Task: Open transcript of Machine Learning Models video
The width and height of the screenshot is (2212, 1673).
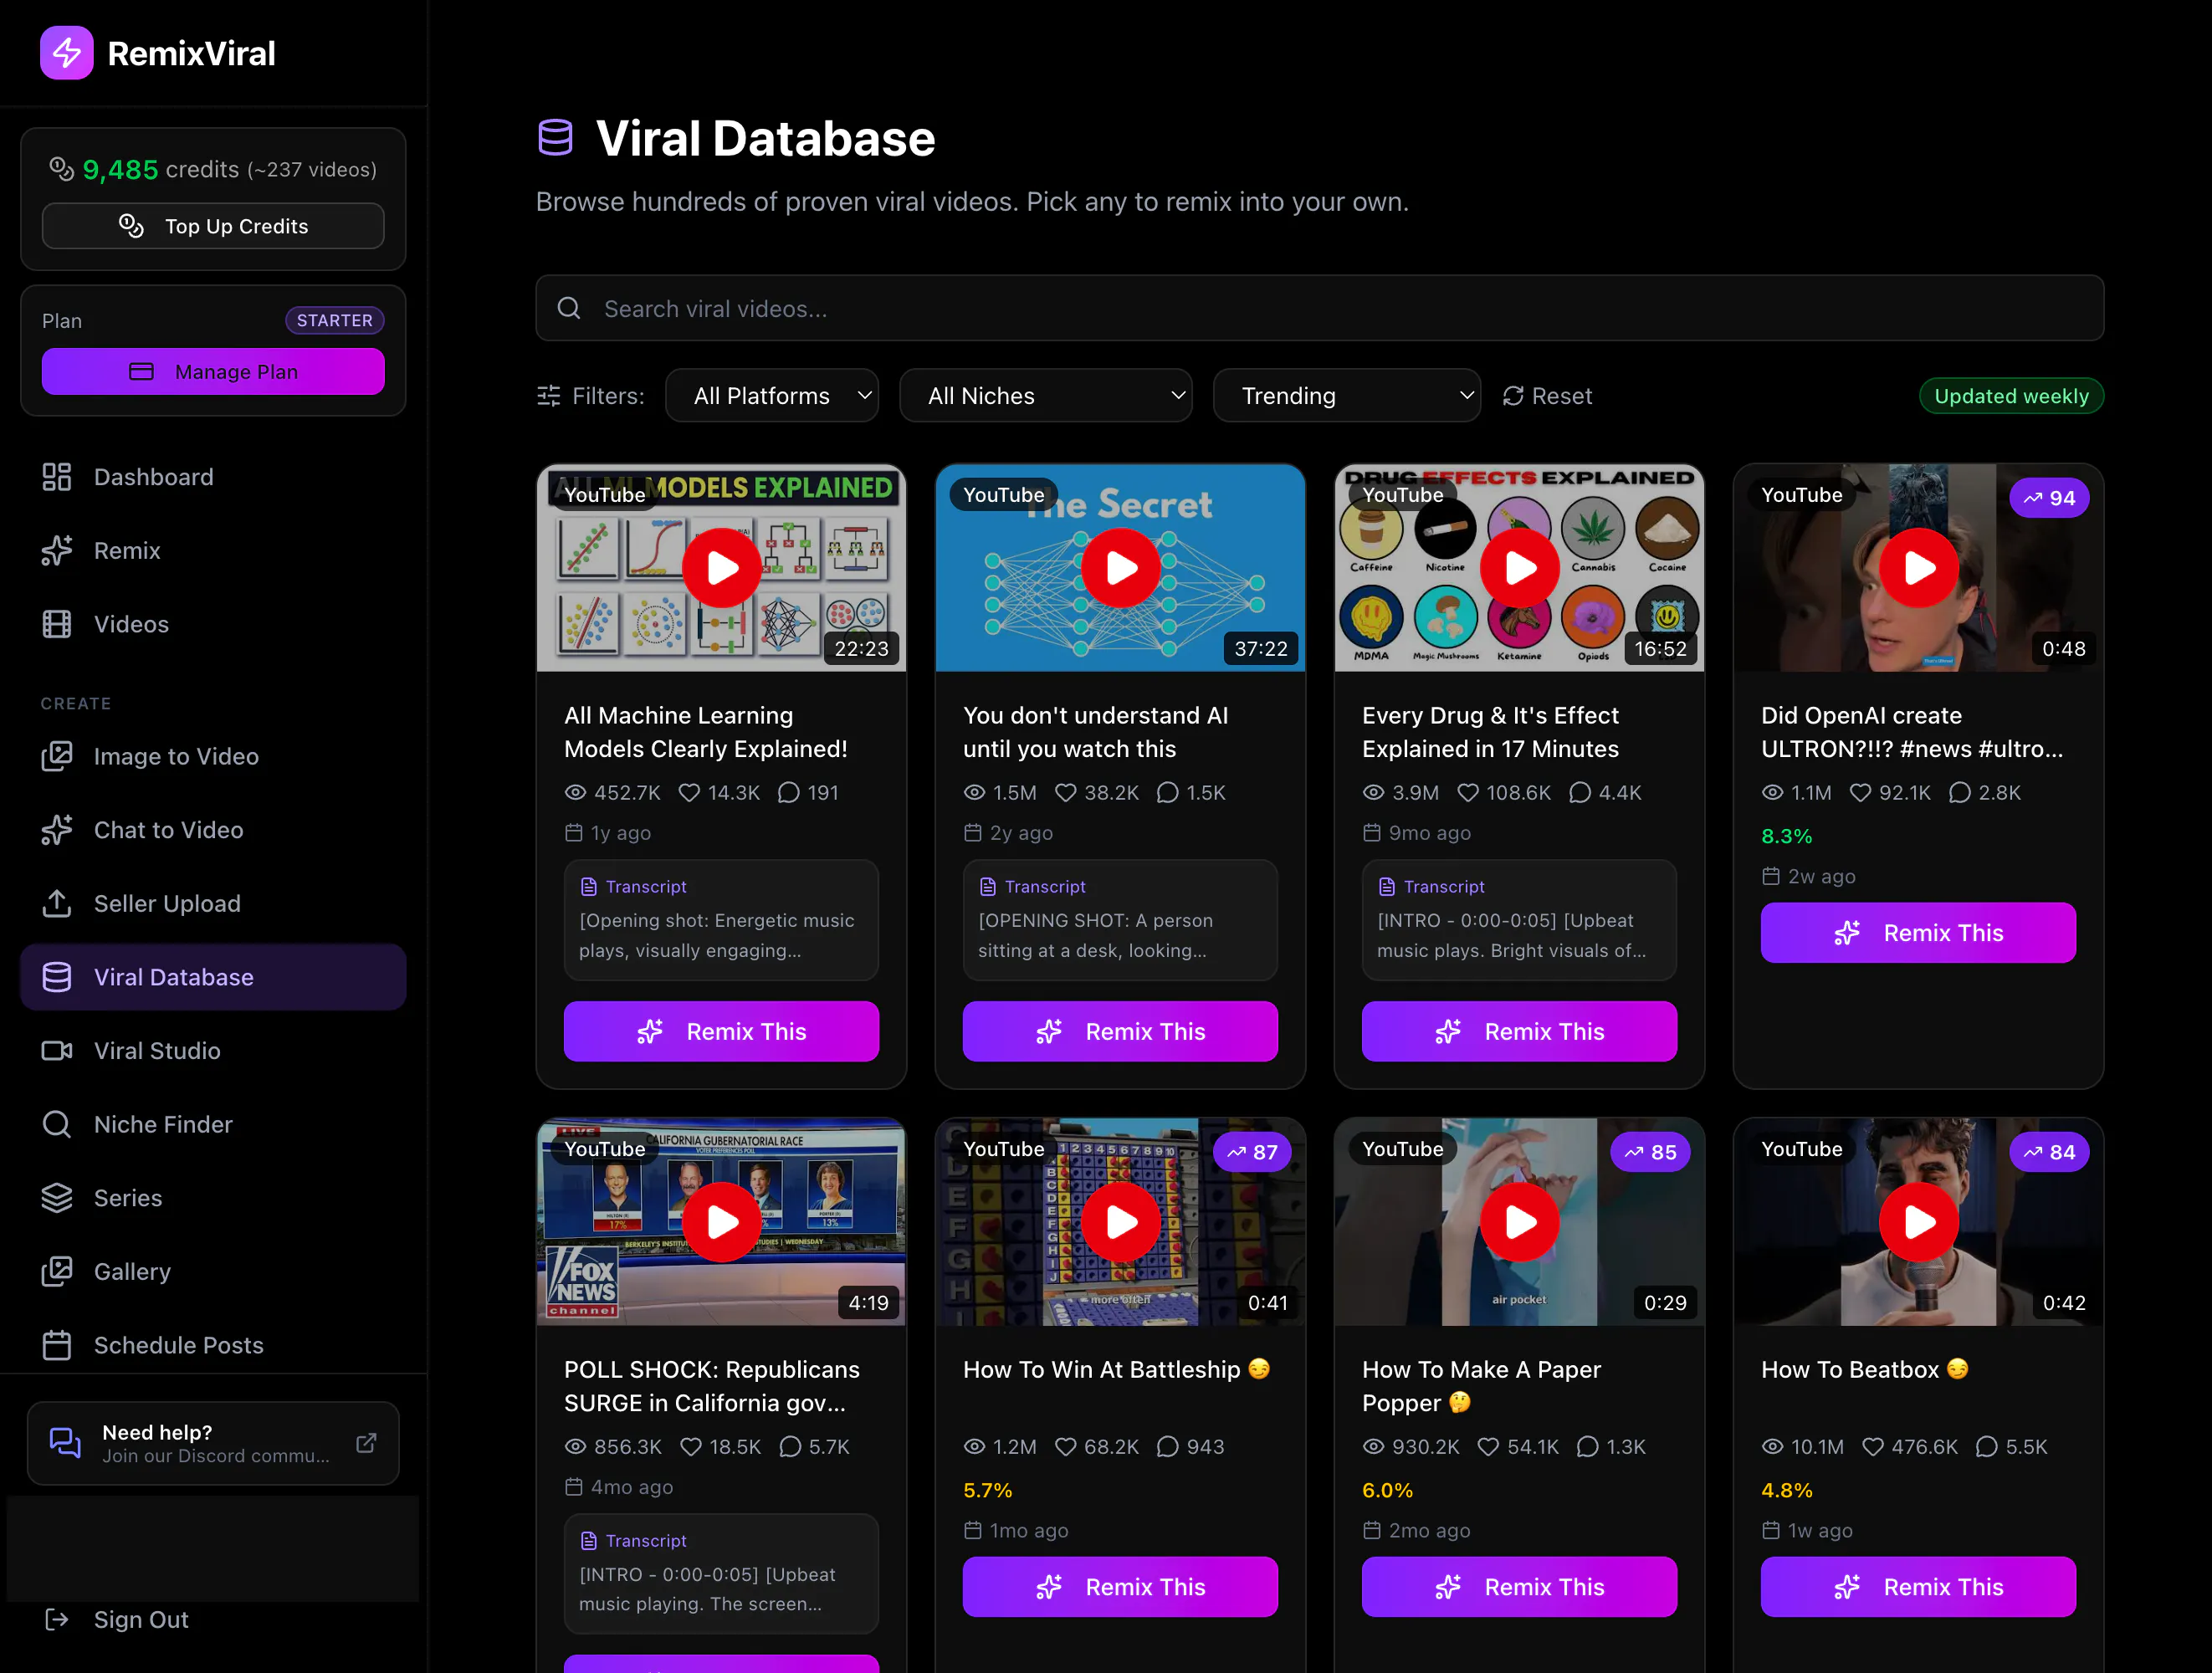Action: tap(722, 920)
